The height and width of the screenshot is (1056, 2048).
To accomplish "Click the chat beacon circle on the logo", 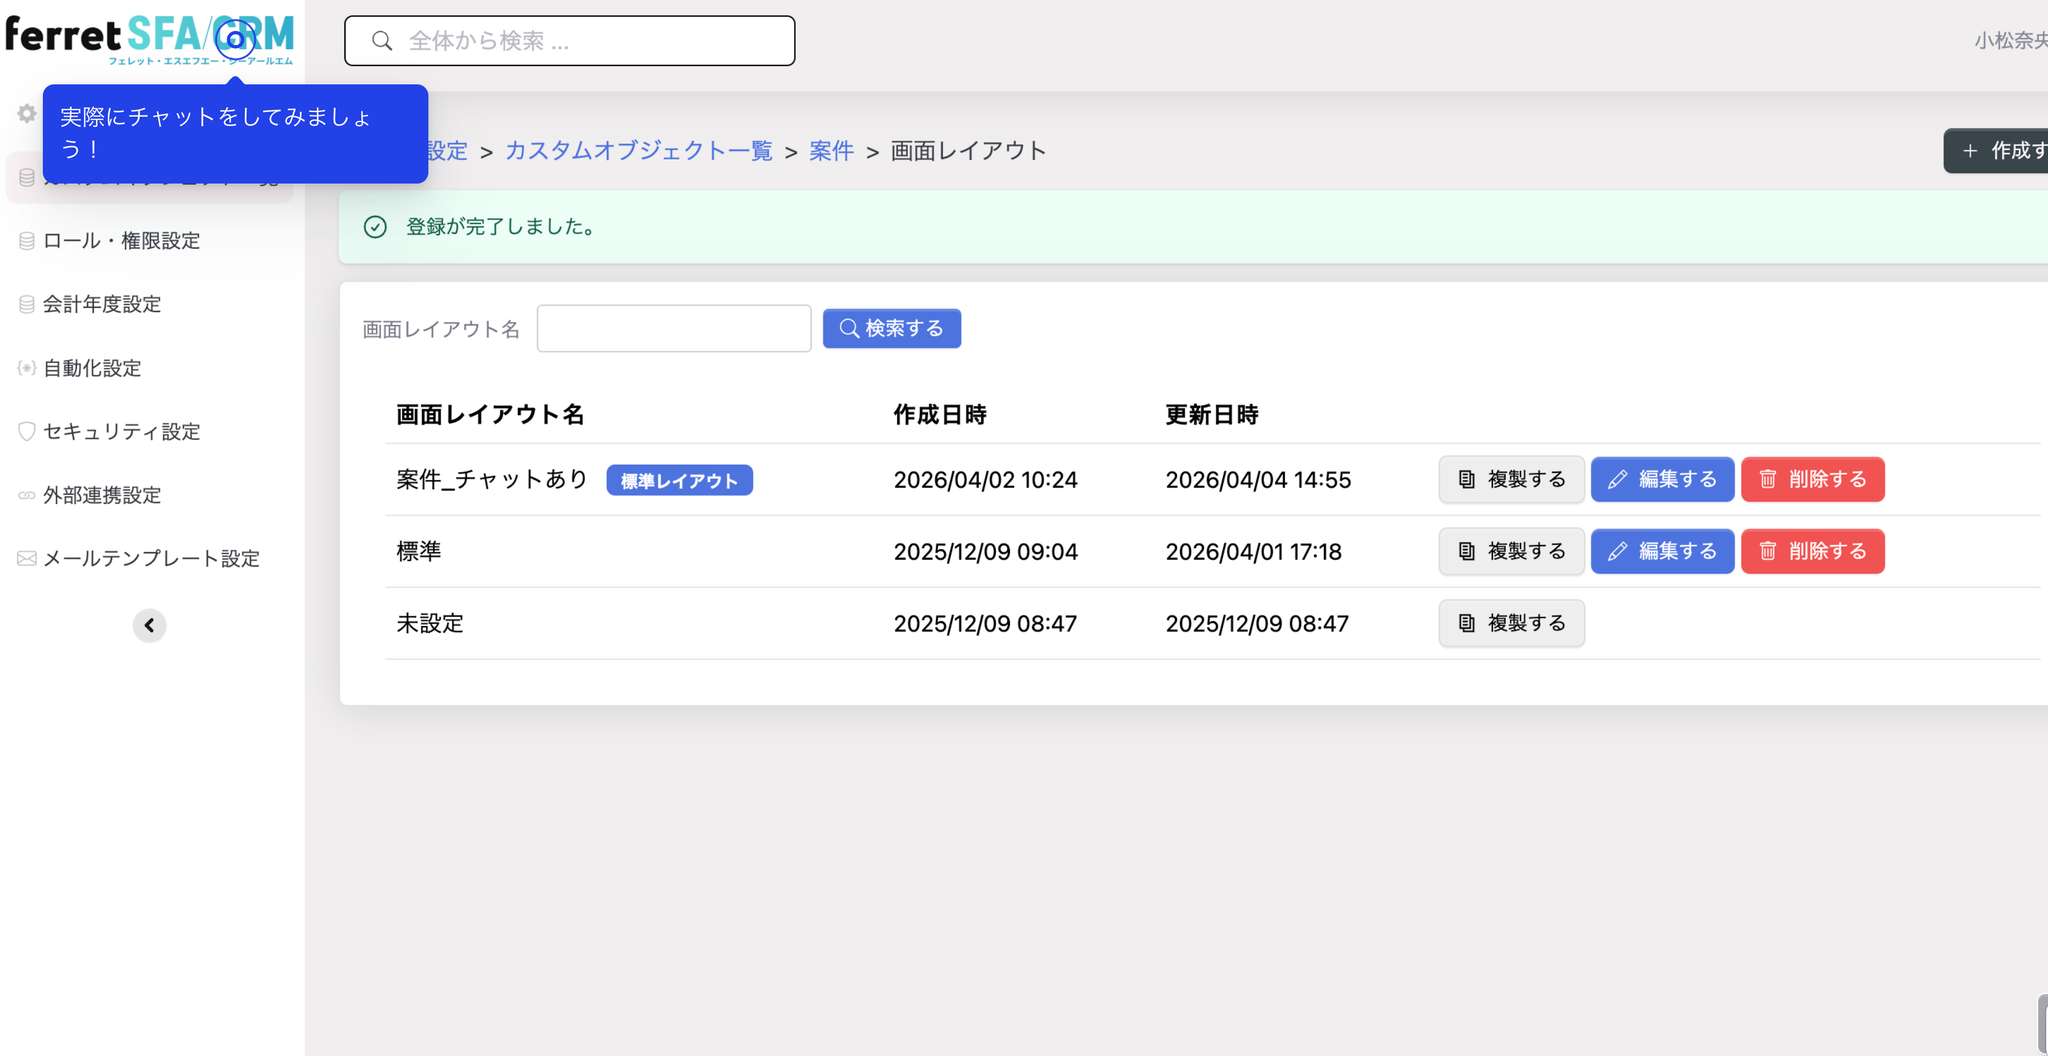I will (235, 40).
